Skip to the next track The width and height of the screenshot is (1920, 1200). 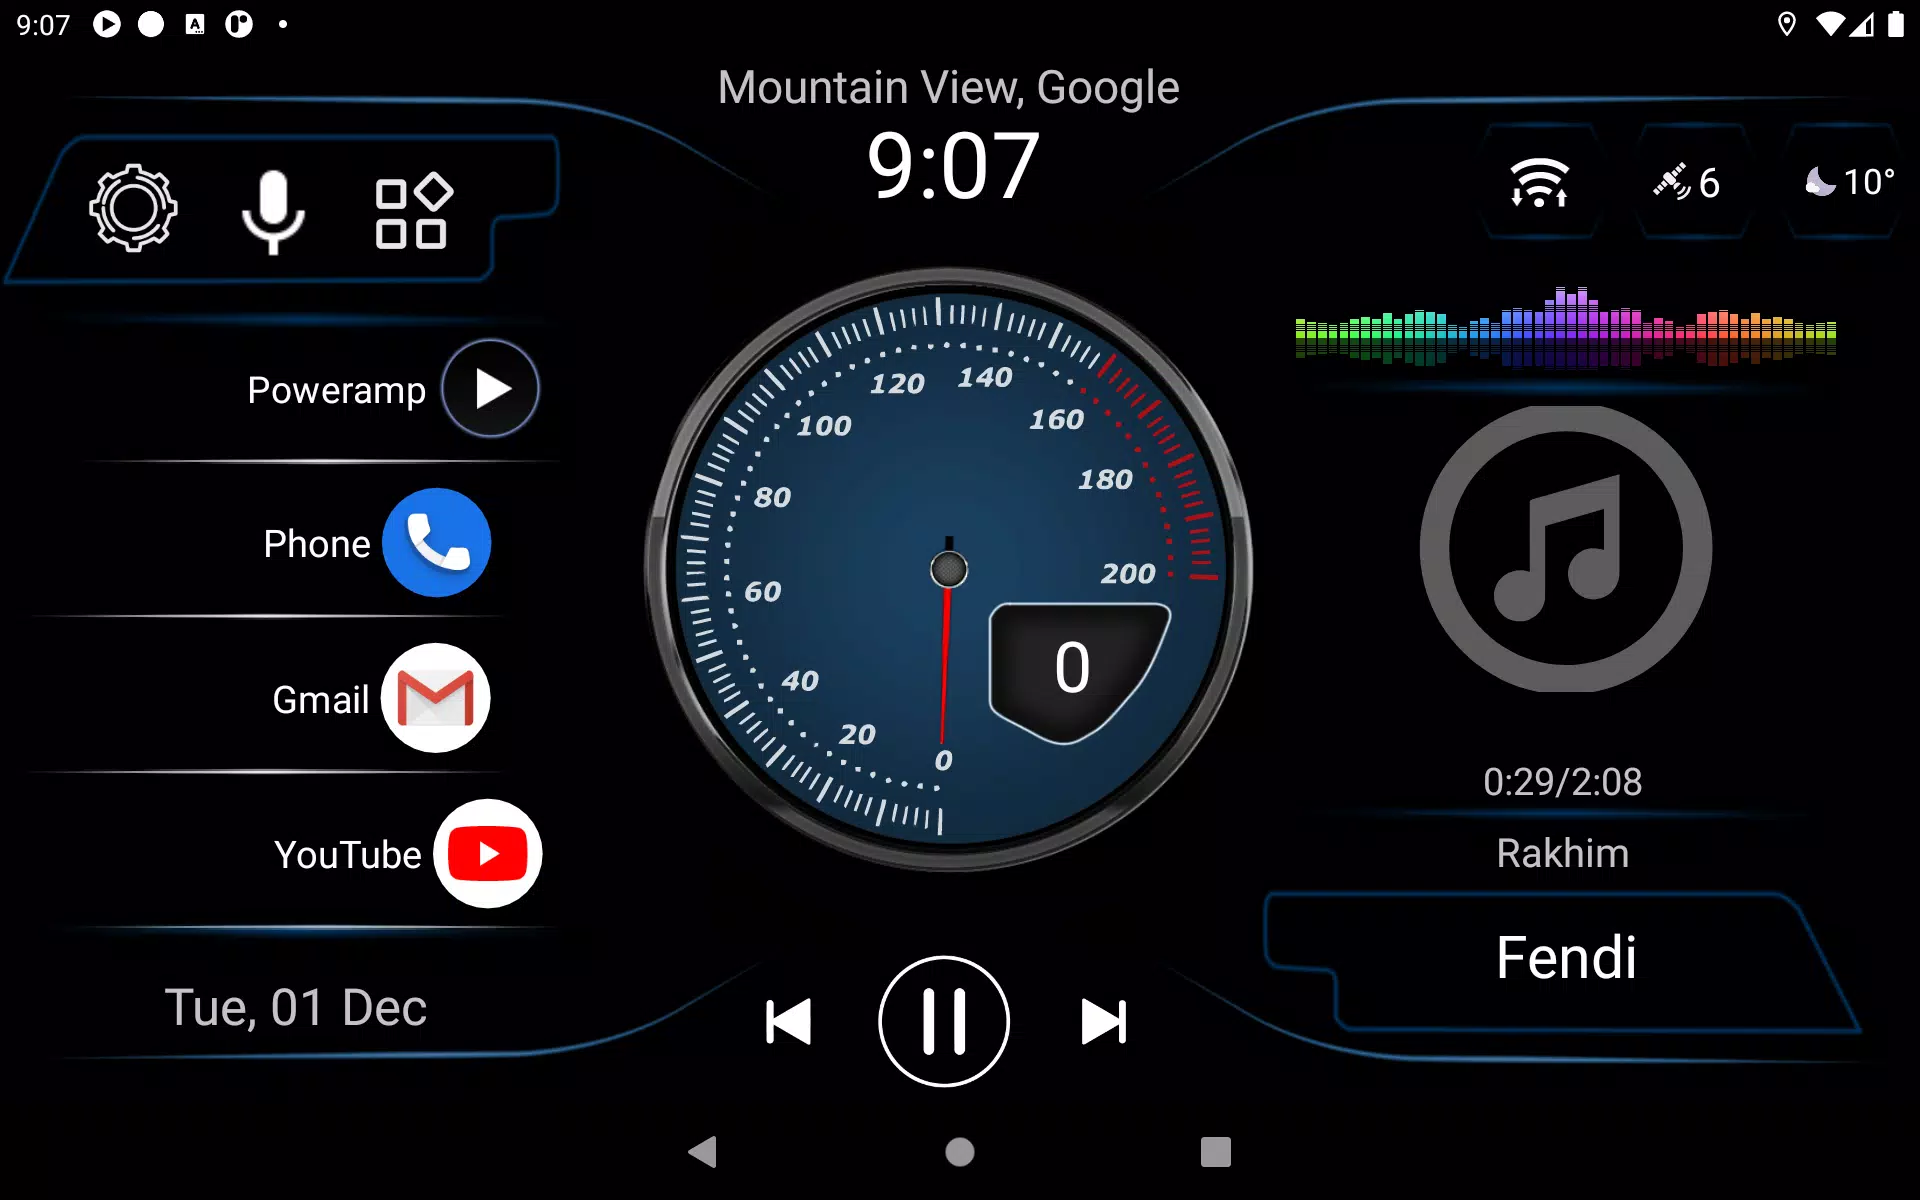[1102, 1022]
